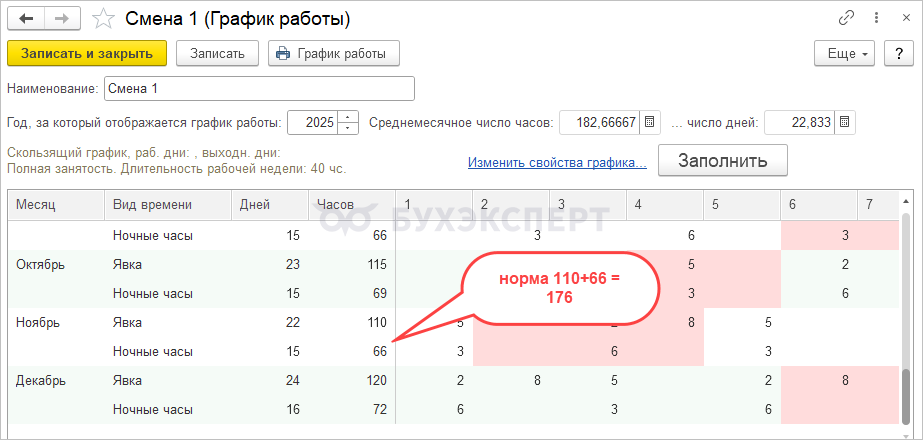The image size is (923, 440).
Task: Open the calculator for the number of days
Action: tap(844, 123)
